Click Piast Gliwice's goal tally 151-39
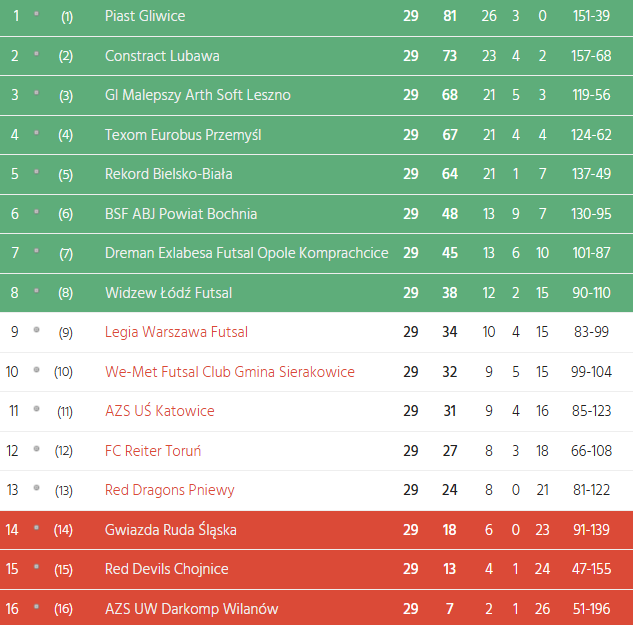The height and width of the screenshot is (625, 633). pyautogui.click(x=589, y=16)
